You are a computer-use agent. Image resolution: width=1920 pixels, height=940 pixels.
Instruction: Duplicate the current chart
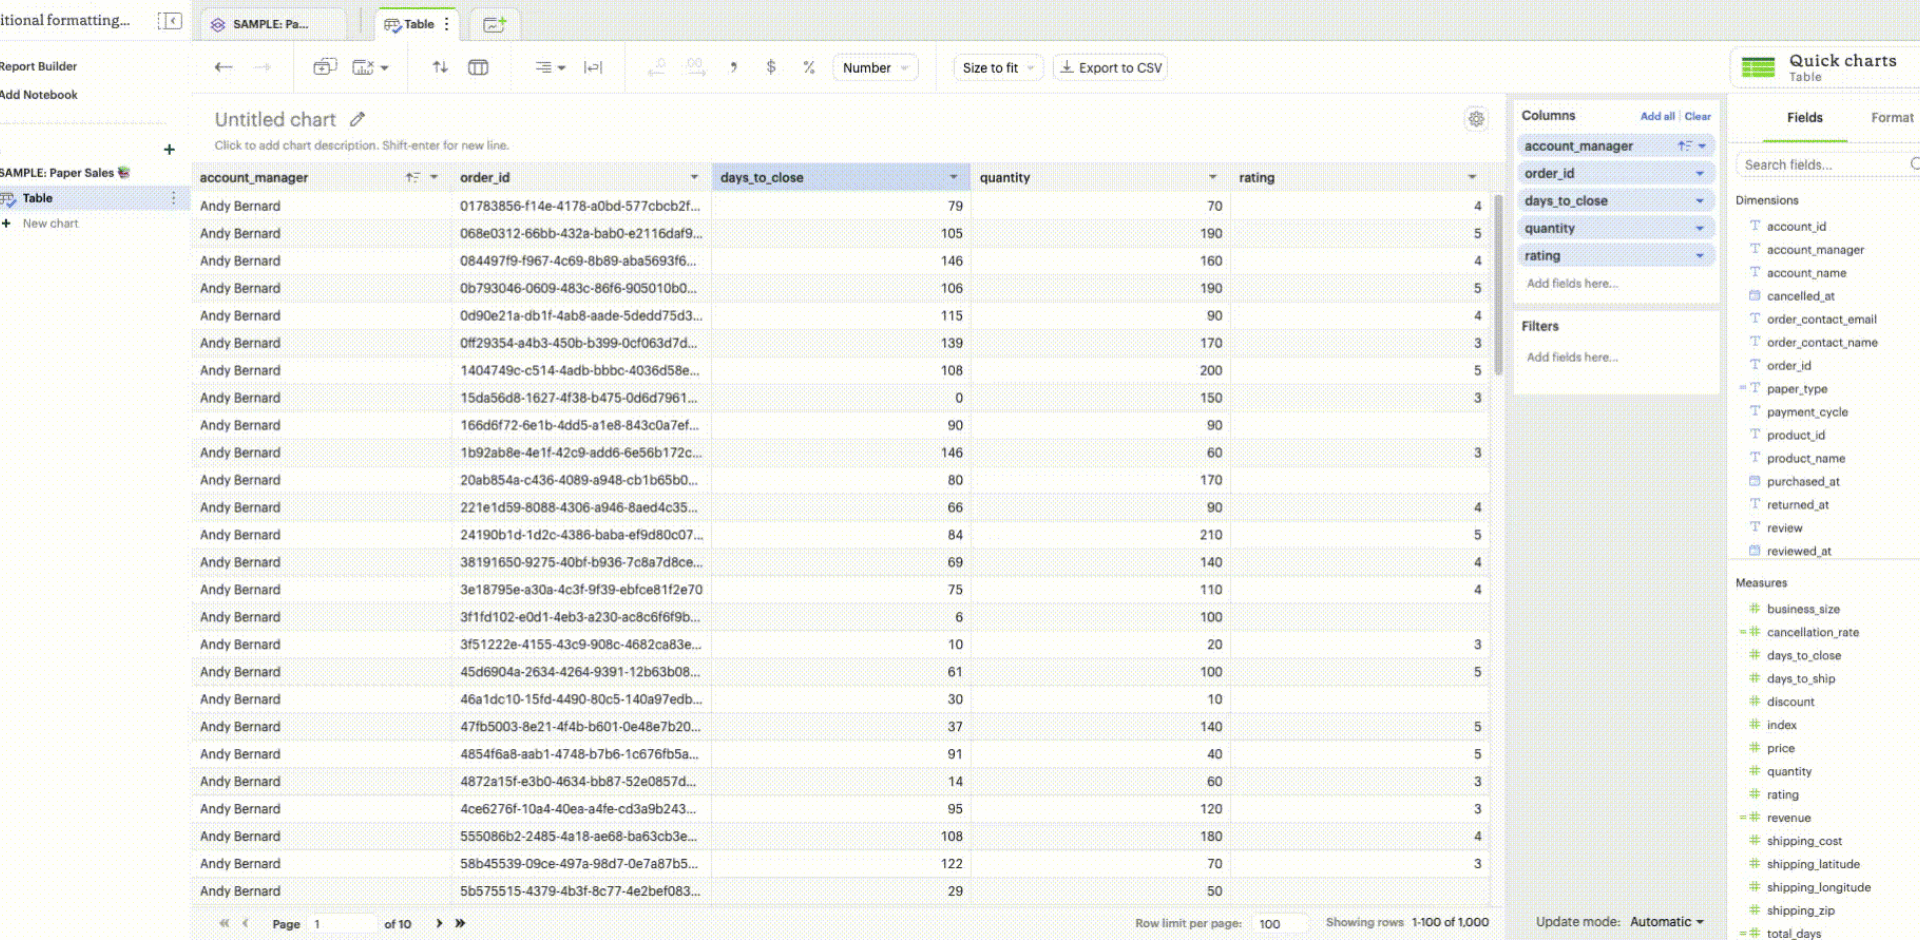tap(325, 65)
